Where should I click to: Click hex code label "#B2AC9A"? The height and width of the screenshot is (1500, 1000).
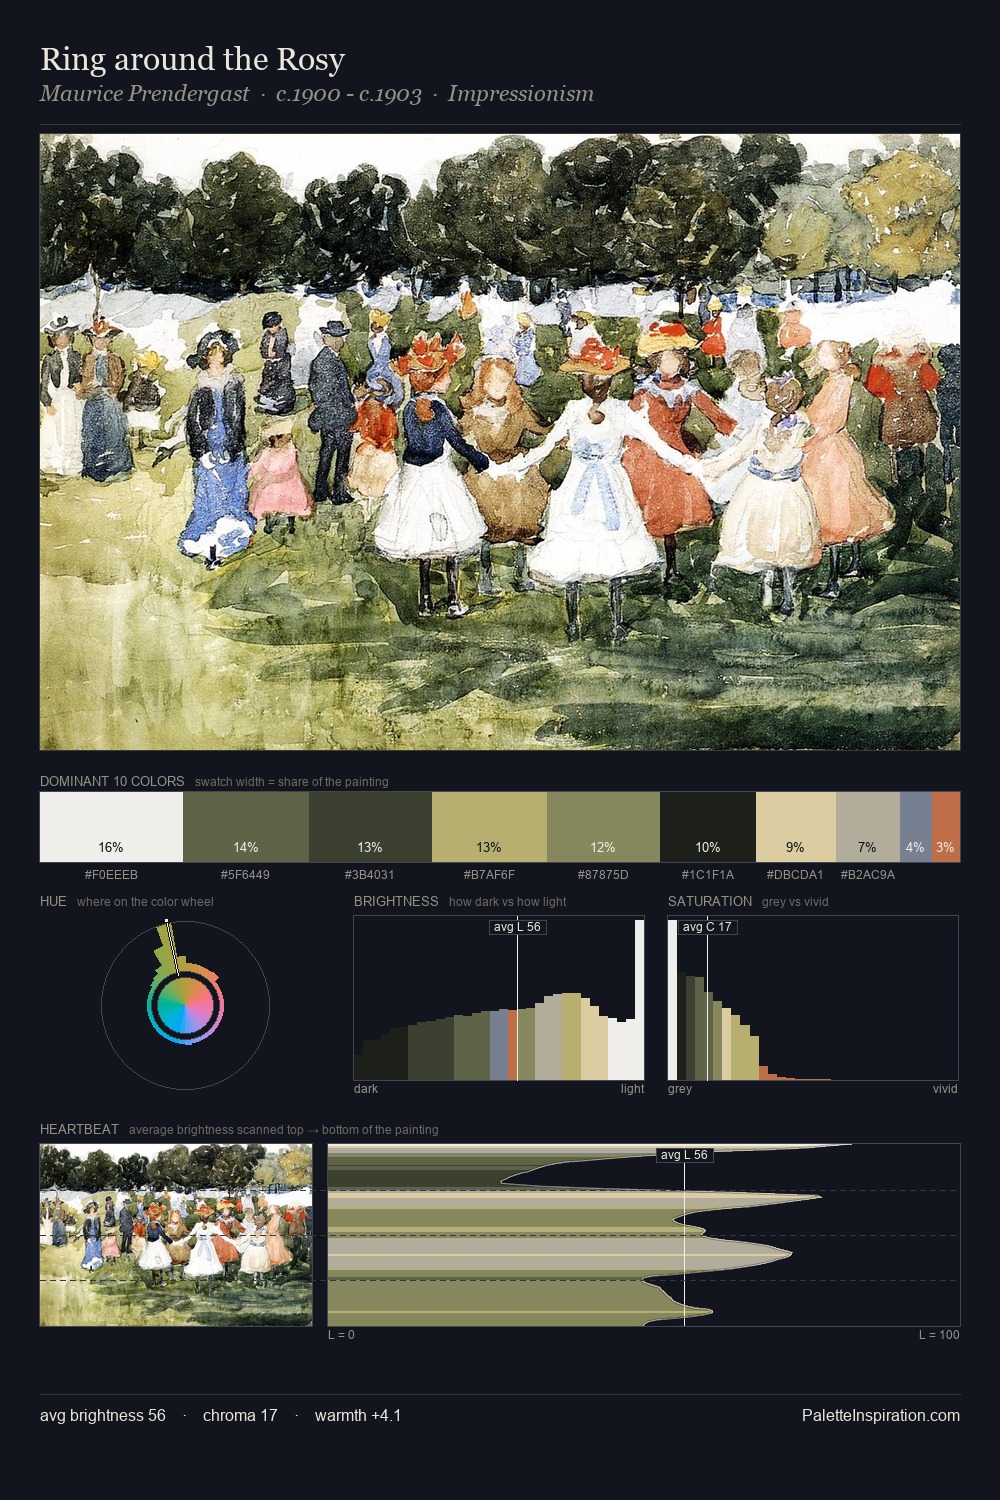point(867,874)
